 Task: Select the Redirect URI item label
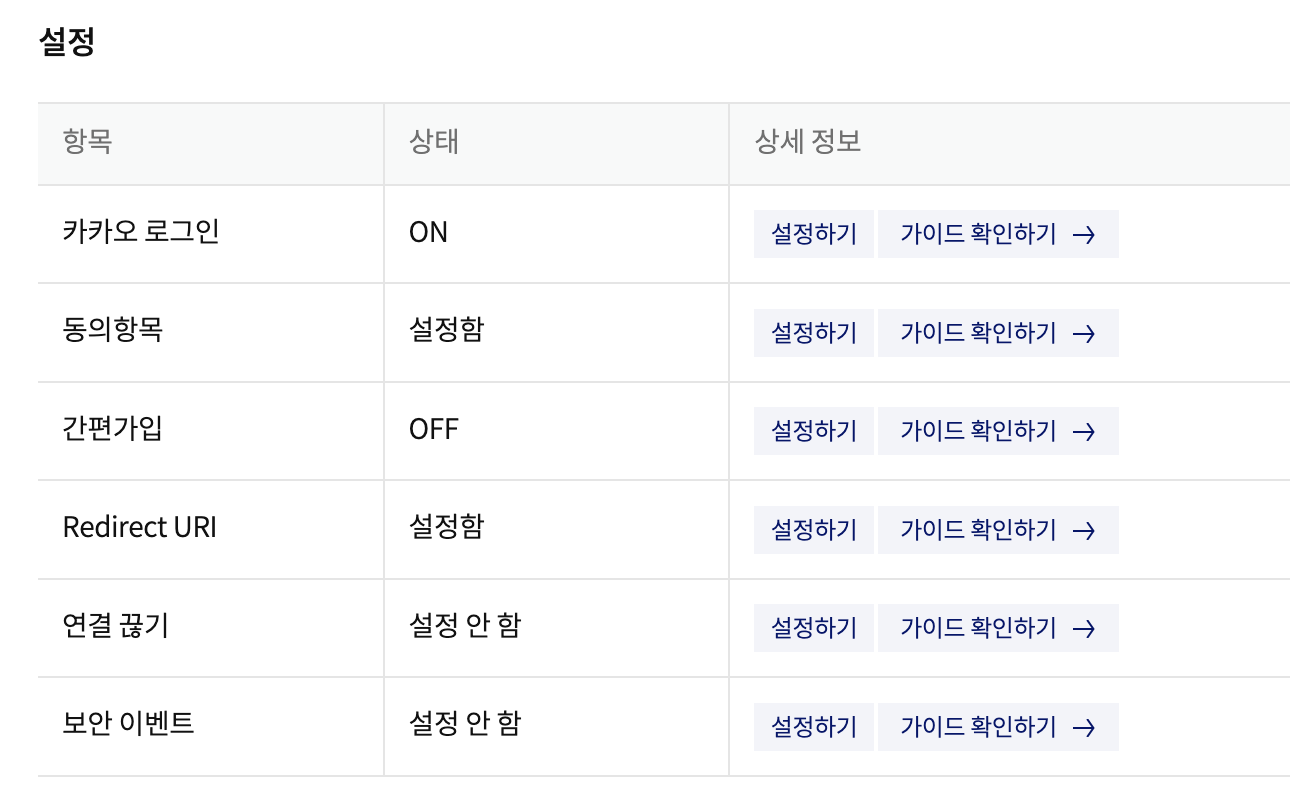(x=139, y=527)
